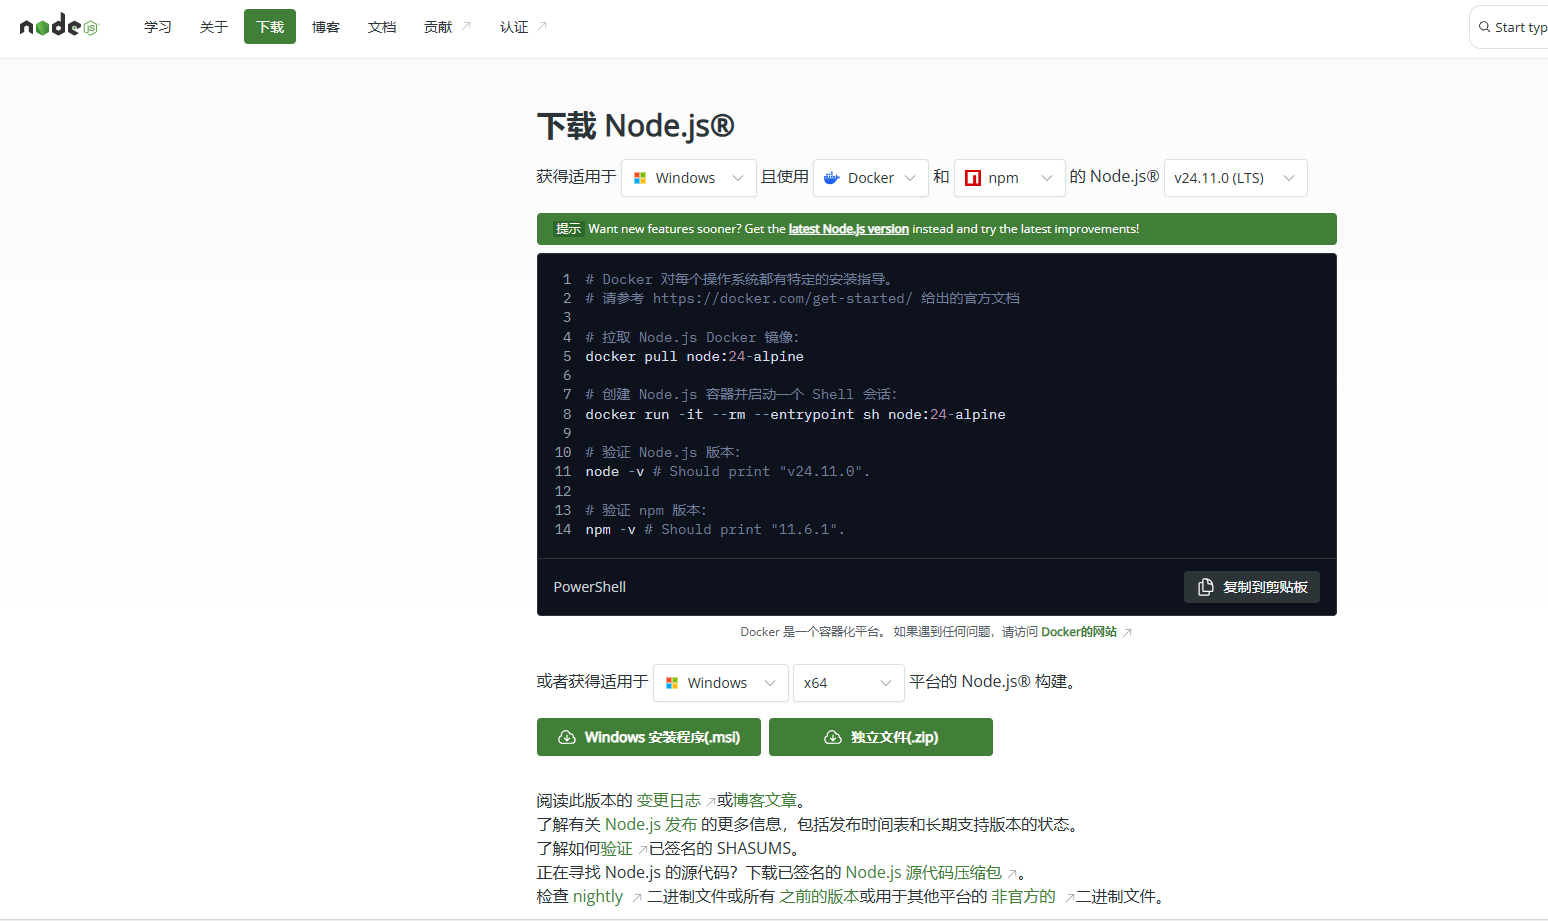1548x921 pixels.
Task: Switch to the 学习 tab
Action: 157,27
